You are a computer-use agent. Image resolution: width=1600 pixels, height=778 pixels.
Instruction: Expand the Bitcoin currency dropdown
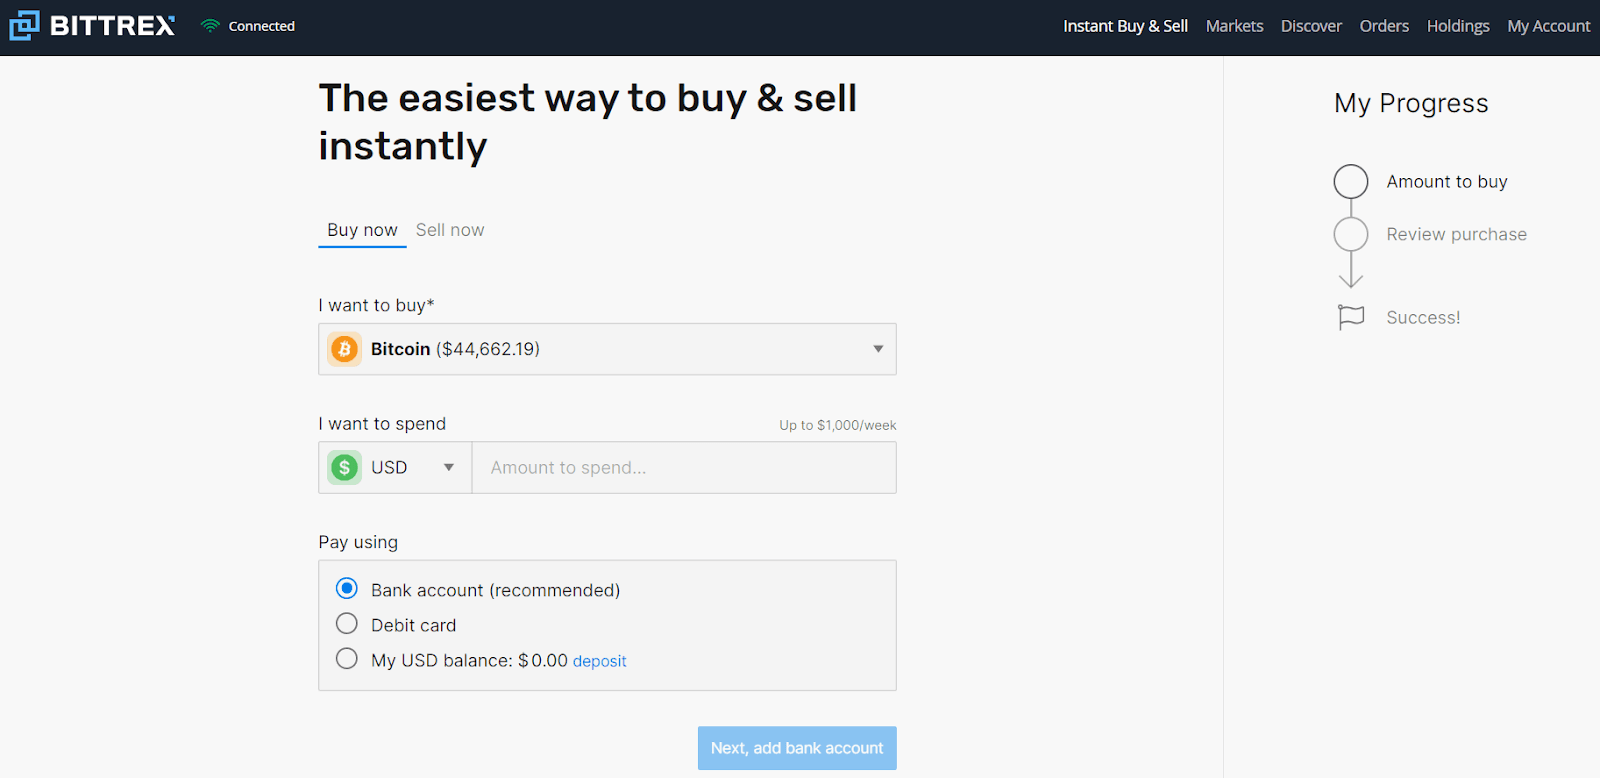pyautogui.click(x=878, y=349)
